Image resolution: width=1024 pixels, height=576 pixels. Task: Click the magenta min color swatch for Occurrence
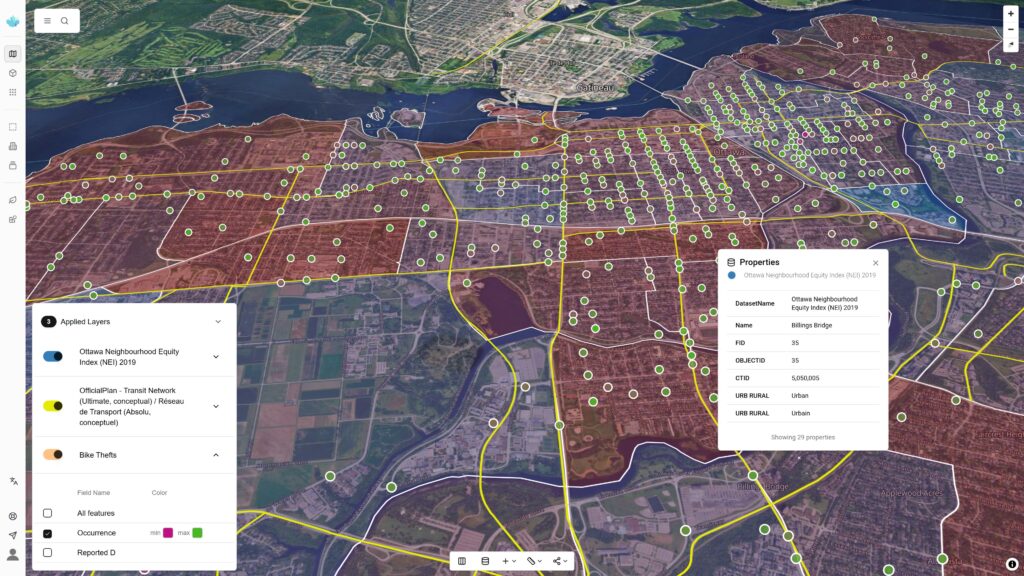coord(167,532)
